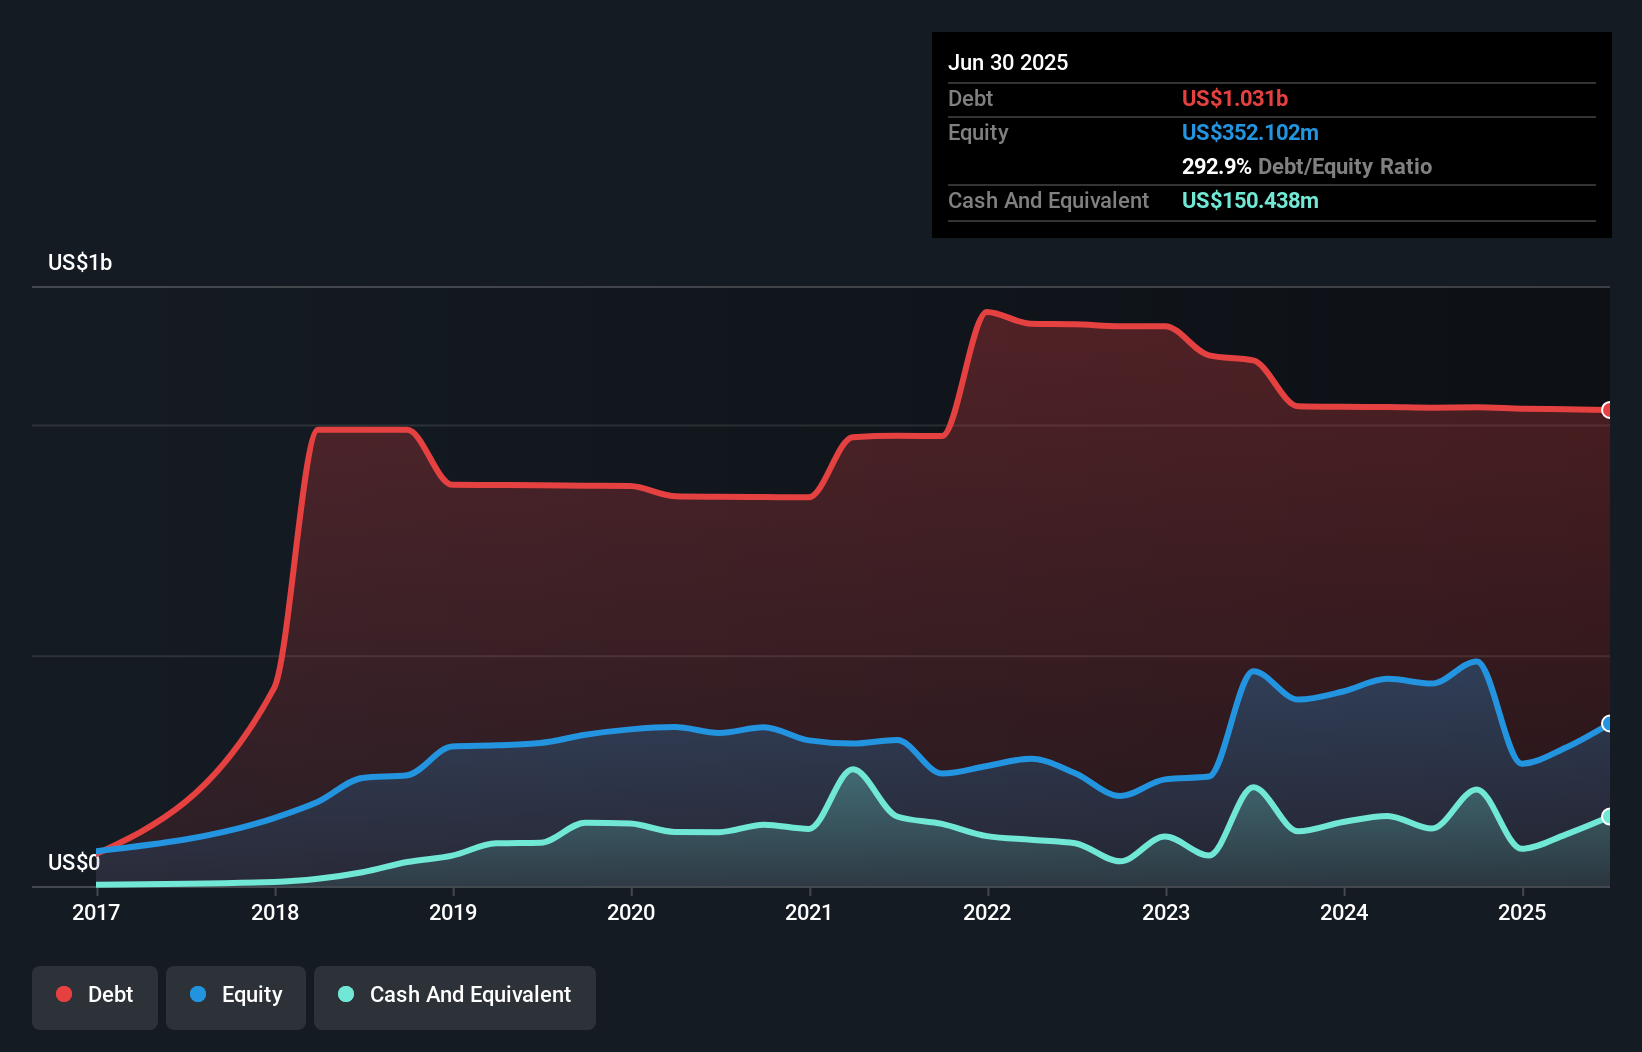Click the 2022 x-axis label
Viewport: 1642px width, 1052px height.
(987, 912)
